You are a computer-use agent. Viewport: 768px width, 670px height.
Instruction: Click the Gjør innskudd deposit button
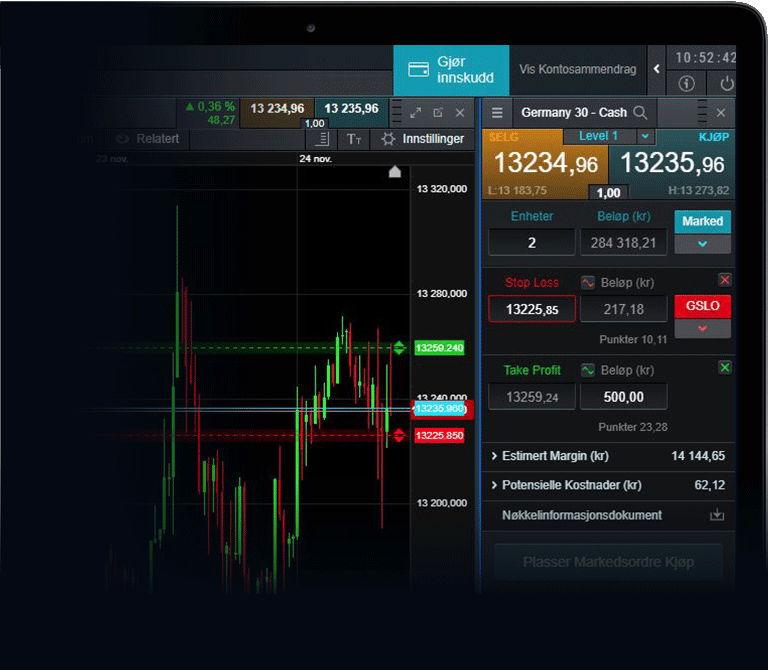pyautogui.click(x=450, y=69)
